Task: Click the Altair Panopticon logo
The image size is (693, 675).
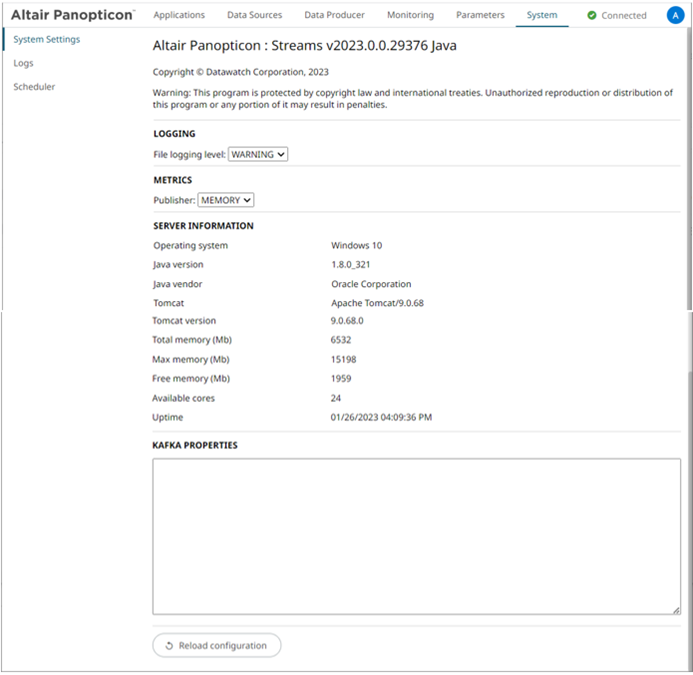Action: 72,15
